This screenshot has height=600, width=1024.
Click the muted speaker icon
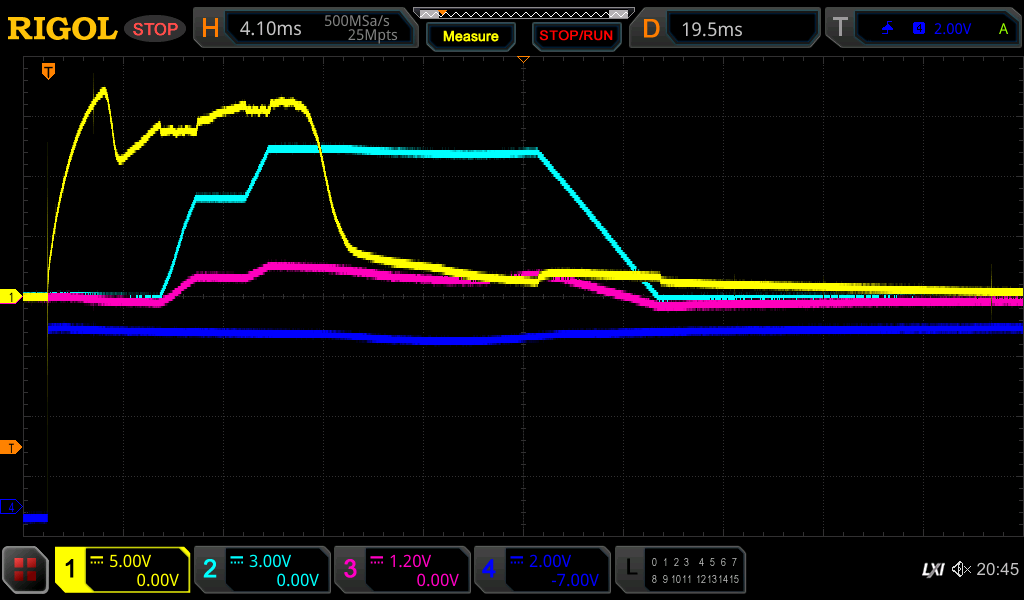tap(961, 569)
